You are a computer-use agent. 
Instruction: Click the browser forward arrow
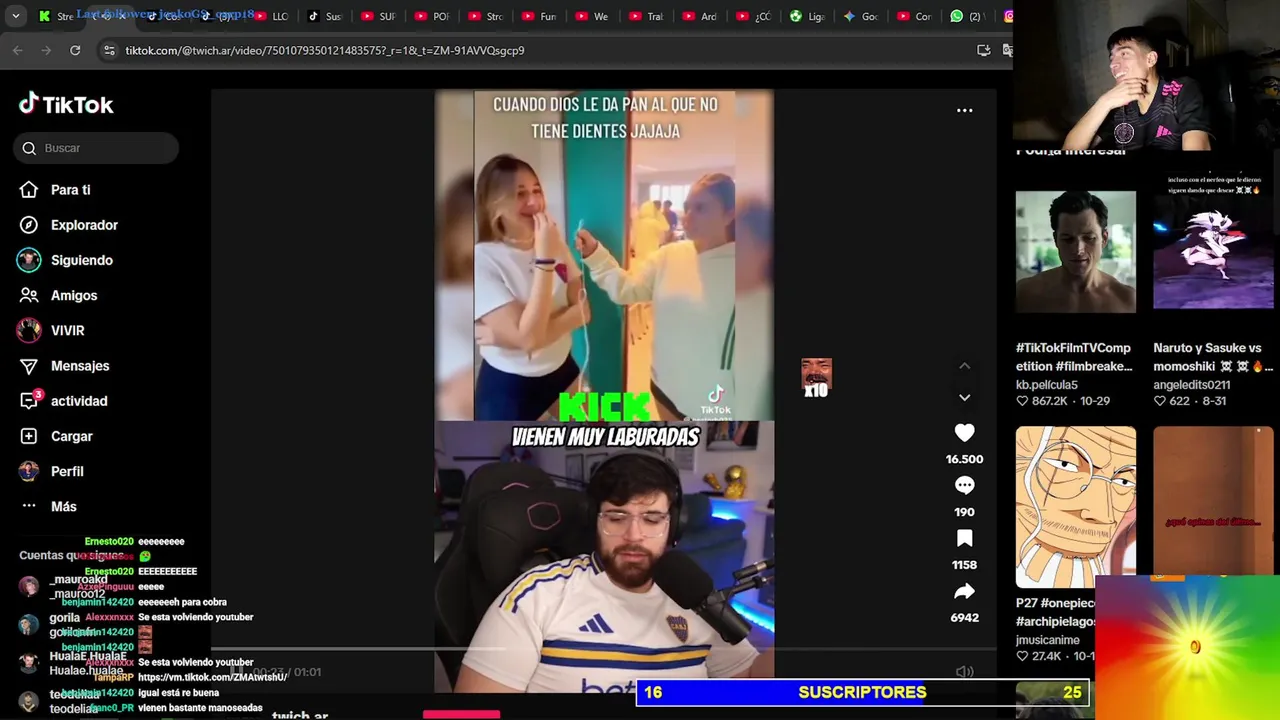tap(46, 50)
